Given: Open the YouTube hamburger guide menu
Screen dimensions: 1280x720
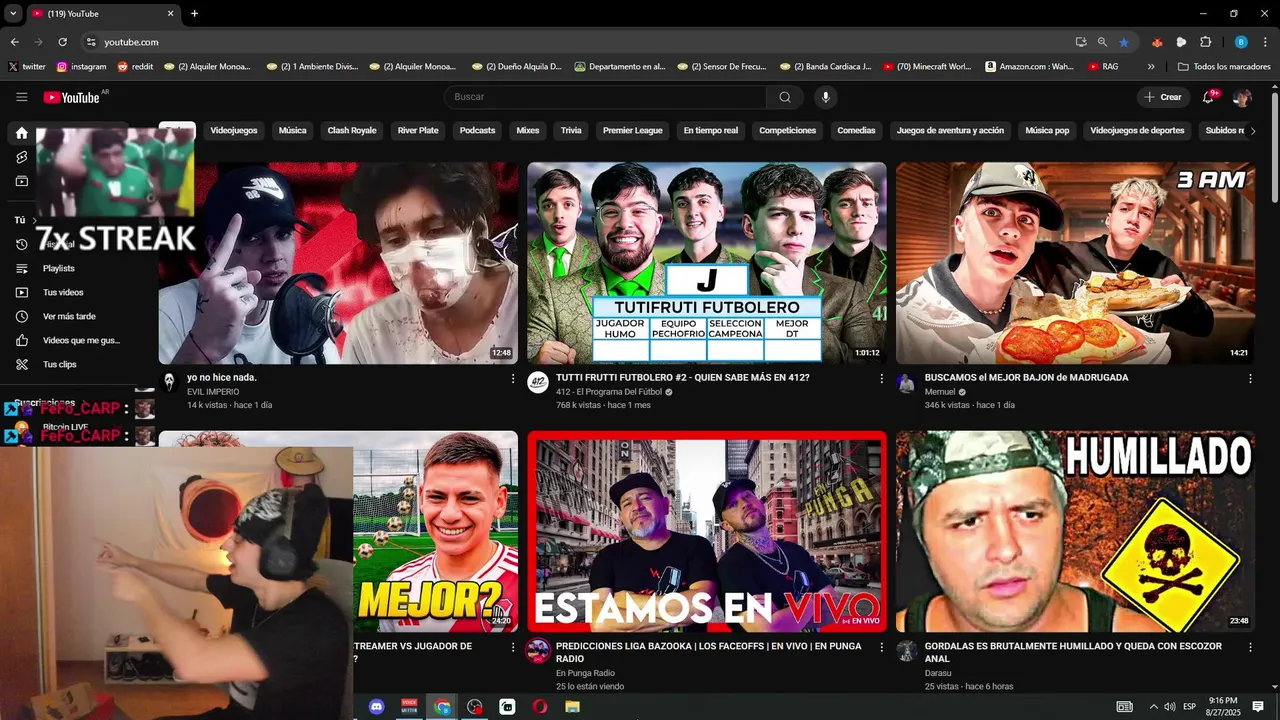Looking at the screenshot, I should [x=22, y=97].
